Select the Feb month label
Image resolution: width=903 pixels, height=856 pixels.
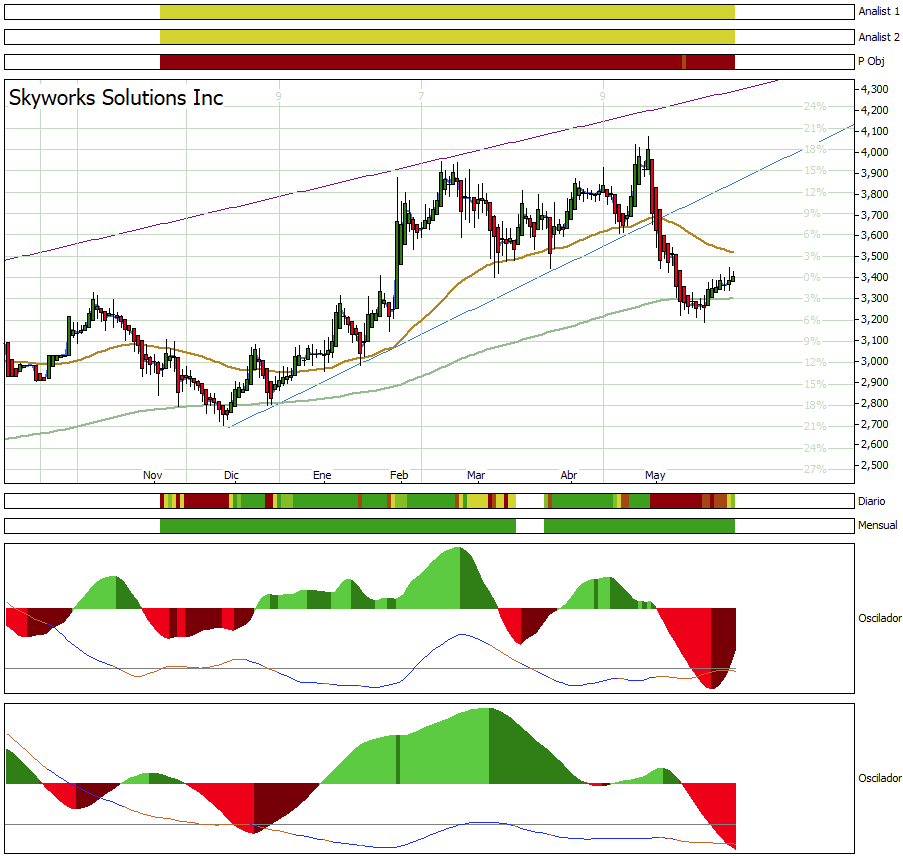[x=399, y=475]
